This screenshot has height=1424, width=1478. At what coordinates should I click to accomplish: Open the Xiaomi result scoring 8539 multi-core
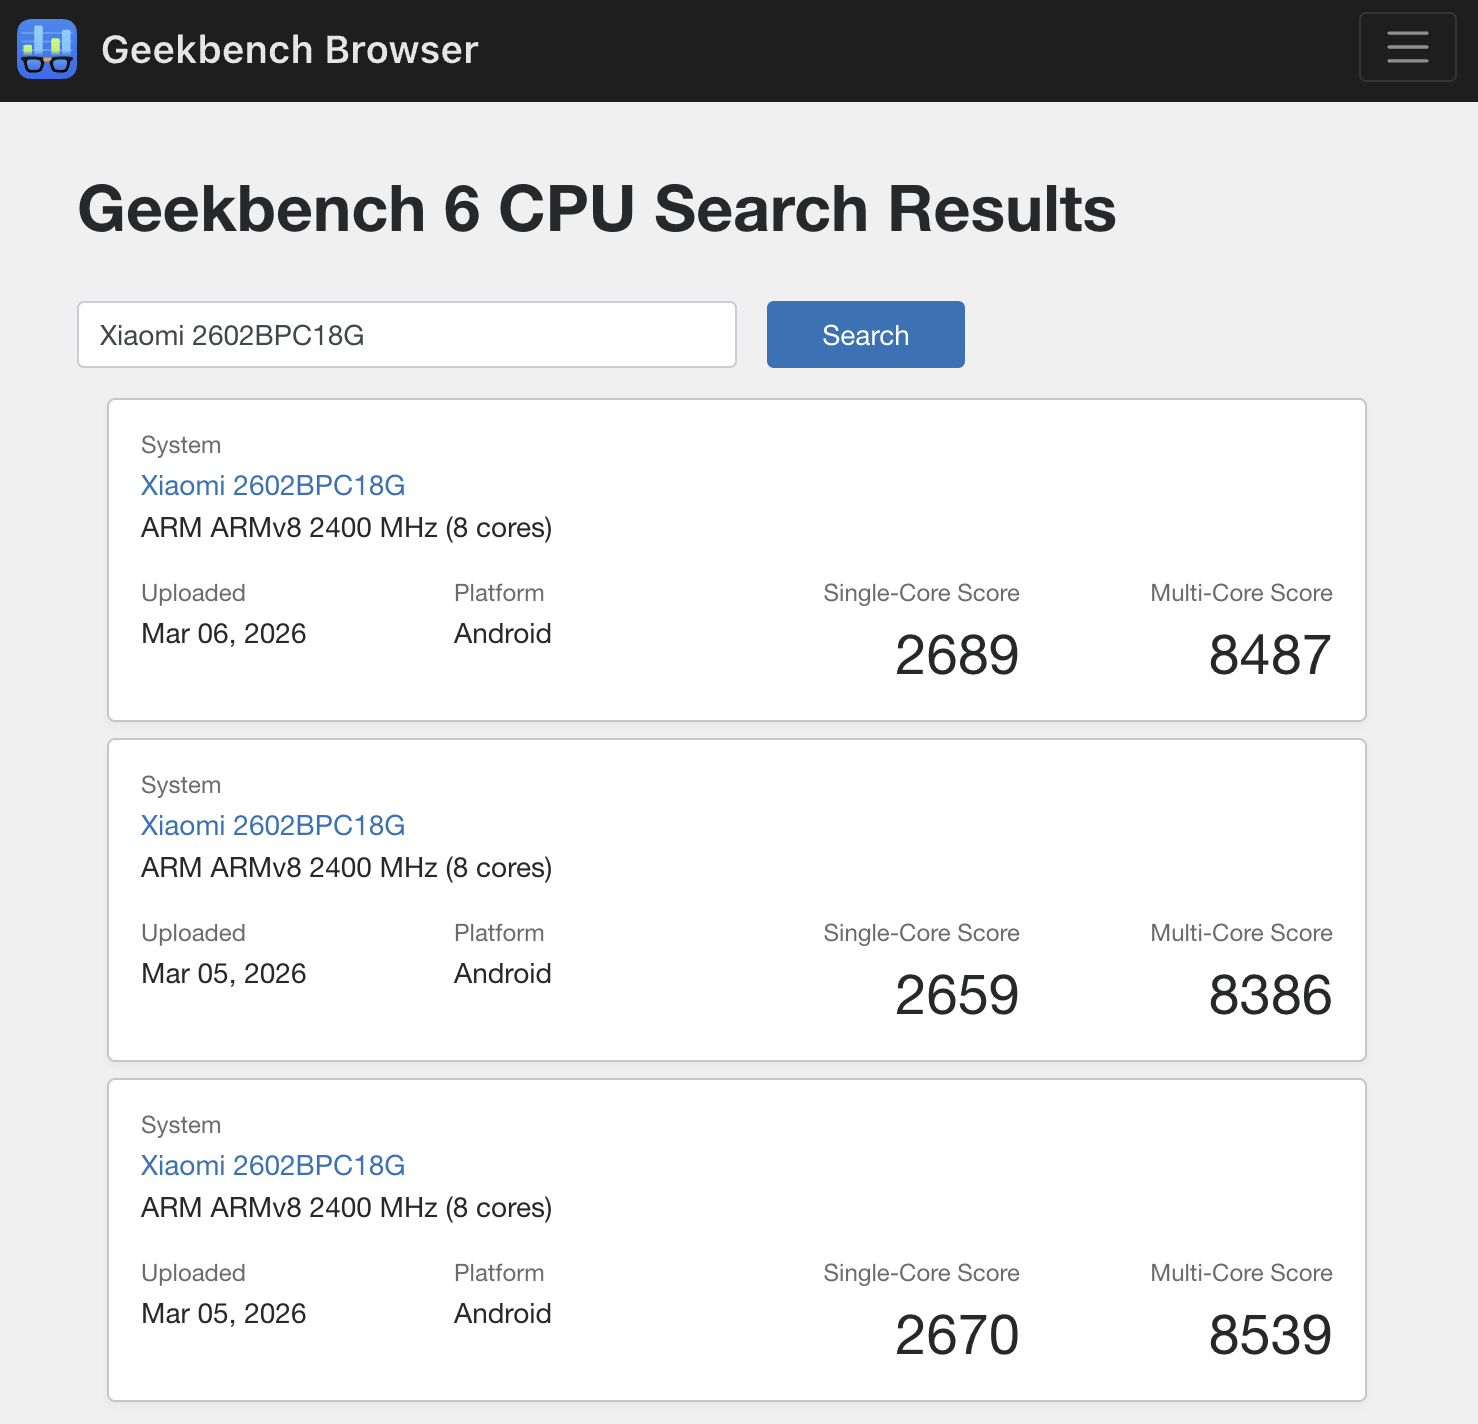click(x=272, y=1166)
